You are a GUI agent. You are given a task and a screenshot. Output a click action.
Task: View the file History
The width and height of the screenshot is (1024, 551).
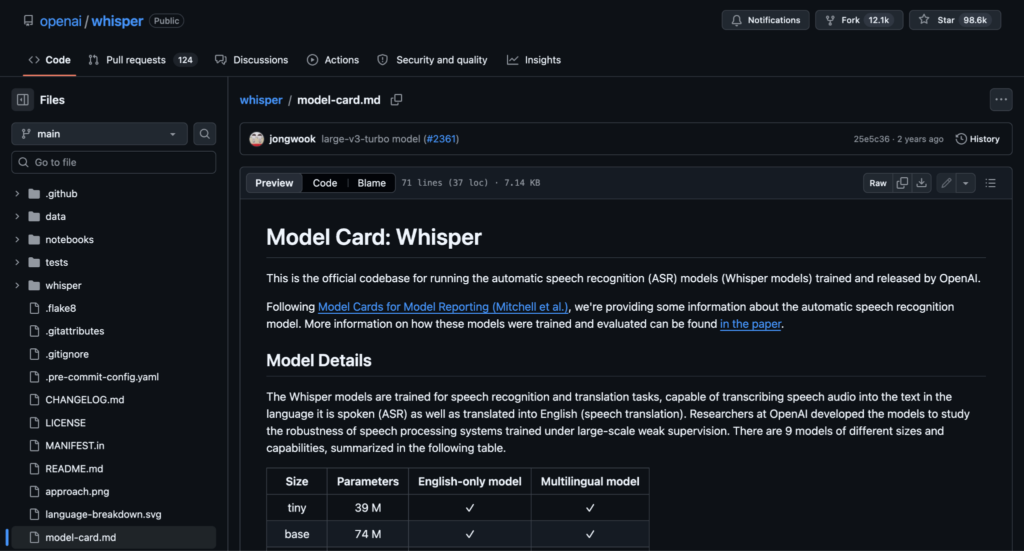978,139
